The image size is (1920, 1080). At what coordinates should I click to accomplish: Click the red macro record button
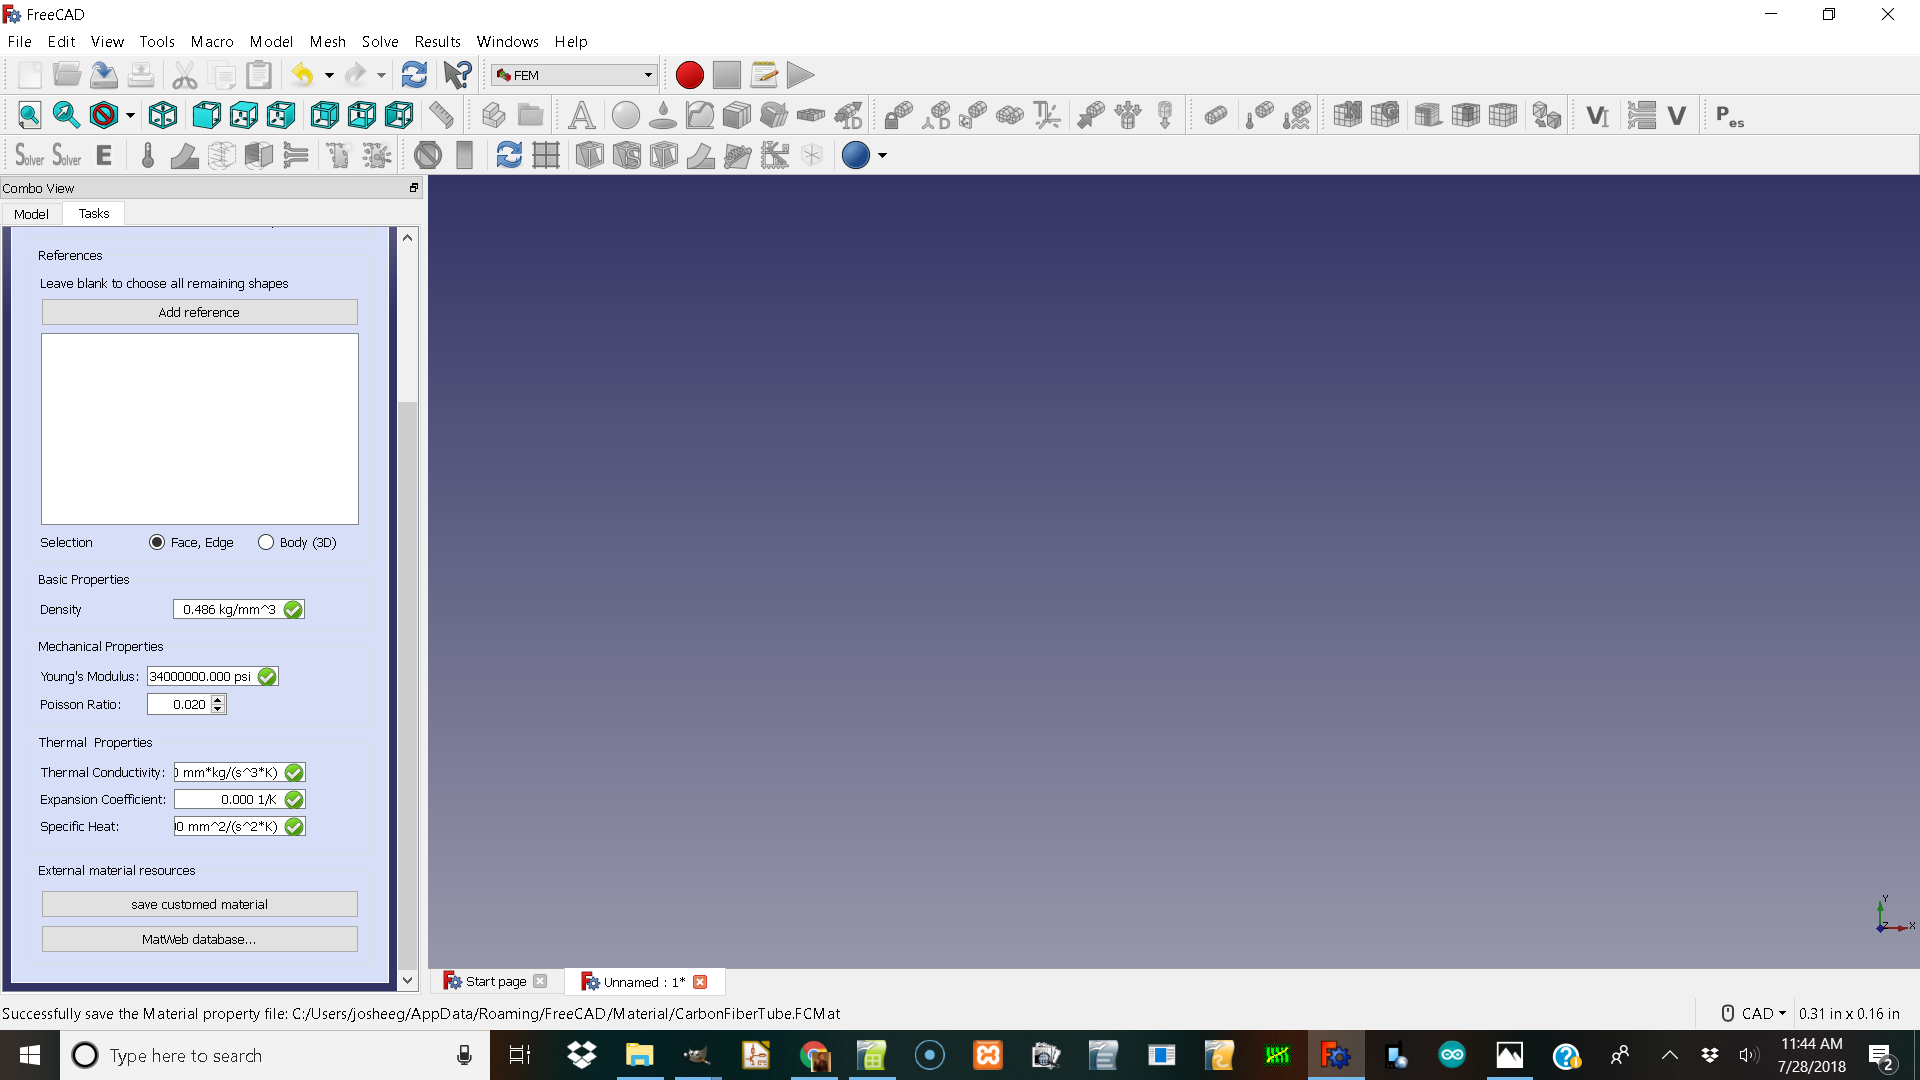(689, 75)
